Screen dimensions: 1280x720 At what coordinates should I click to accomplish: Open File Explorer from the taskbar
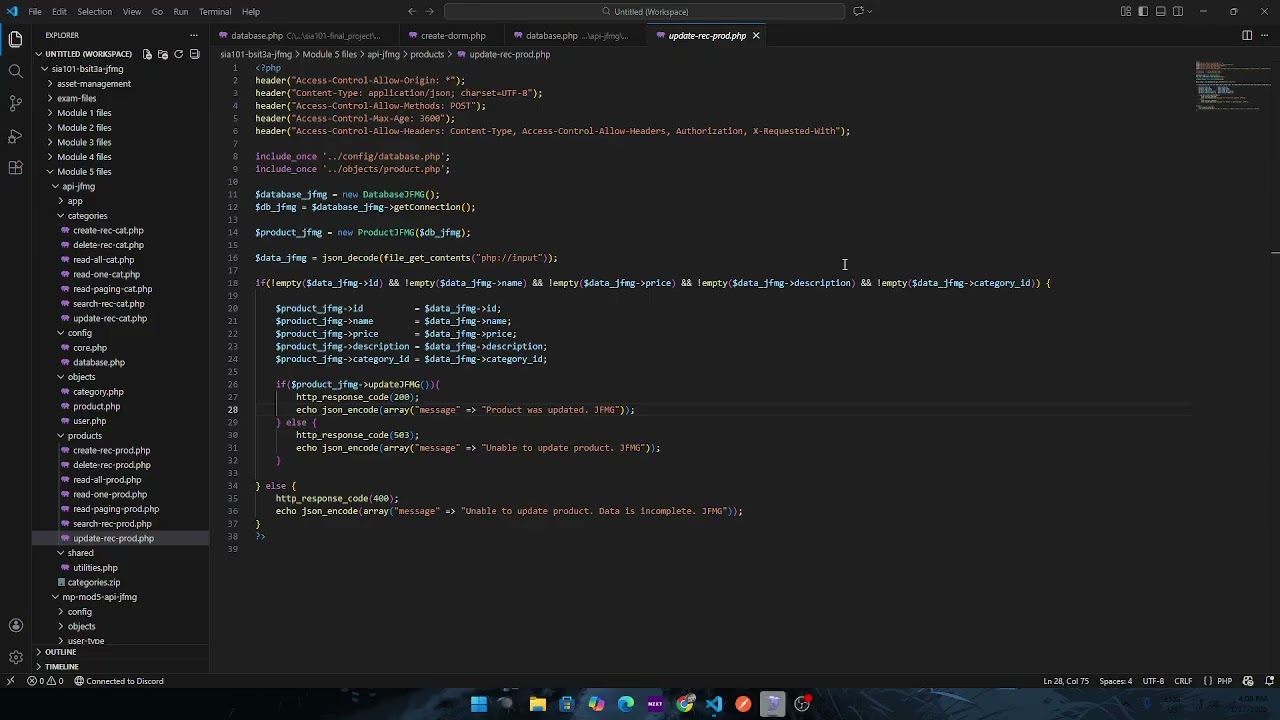click(538, 704)
